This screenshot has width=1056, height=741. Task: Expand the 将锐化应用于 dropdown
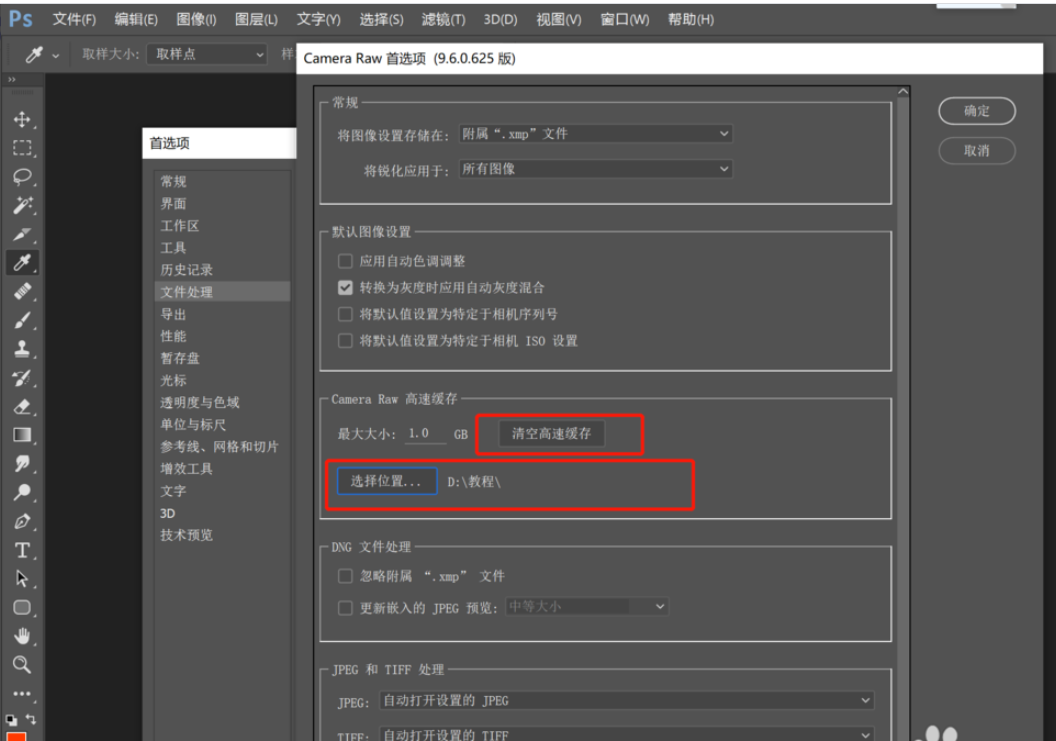595,170
